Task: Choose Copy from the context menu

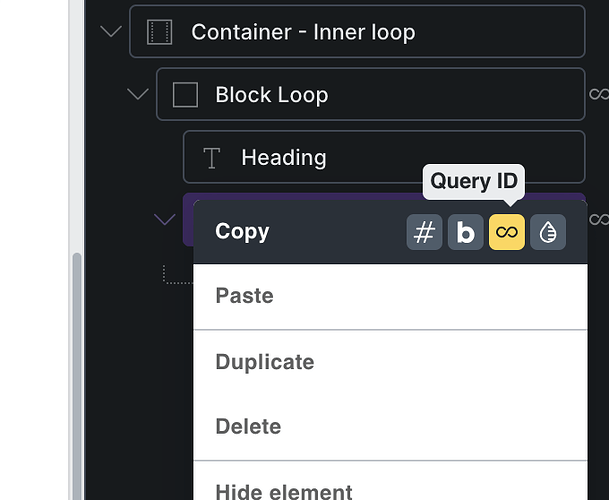Action: coord(242,232)
